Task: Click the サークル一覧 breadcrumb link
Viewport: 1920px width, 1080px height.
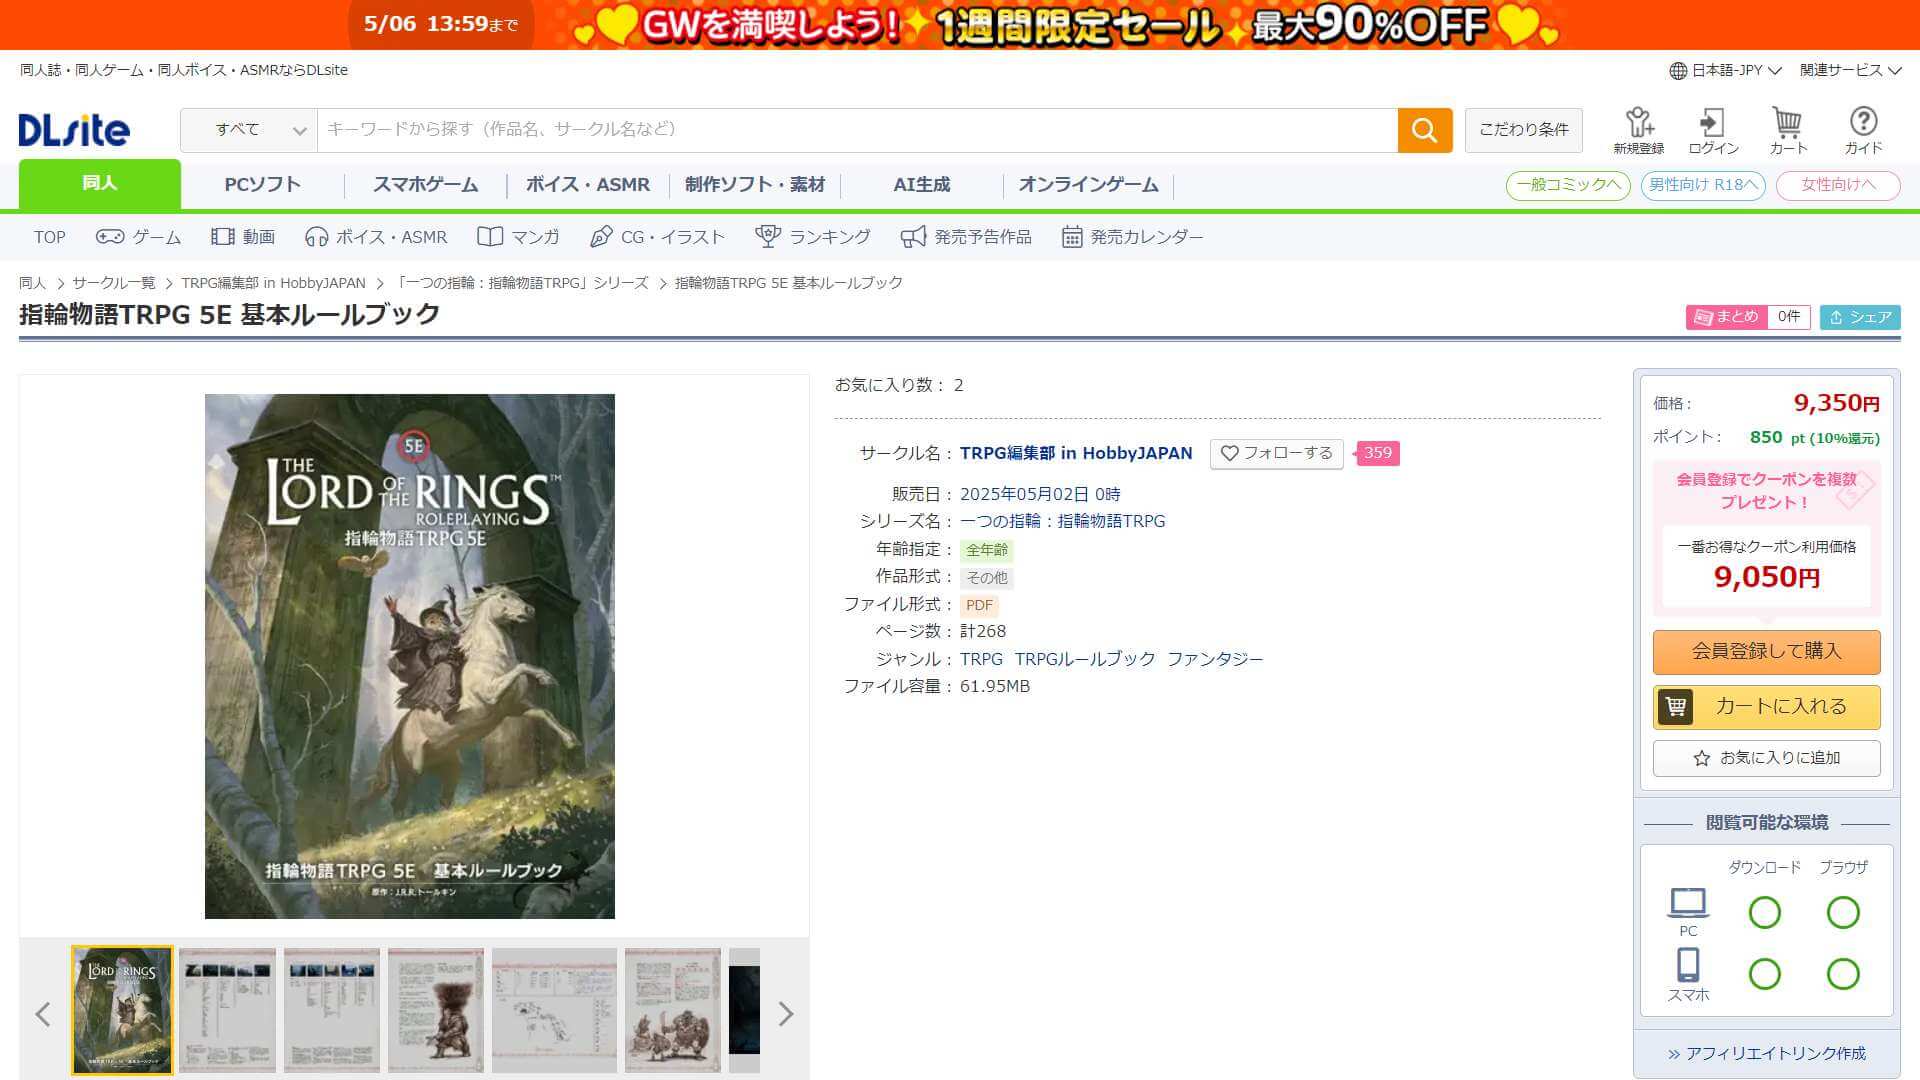Action: (114, 283)
